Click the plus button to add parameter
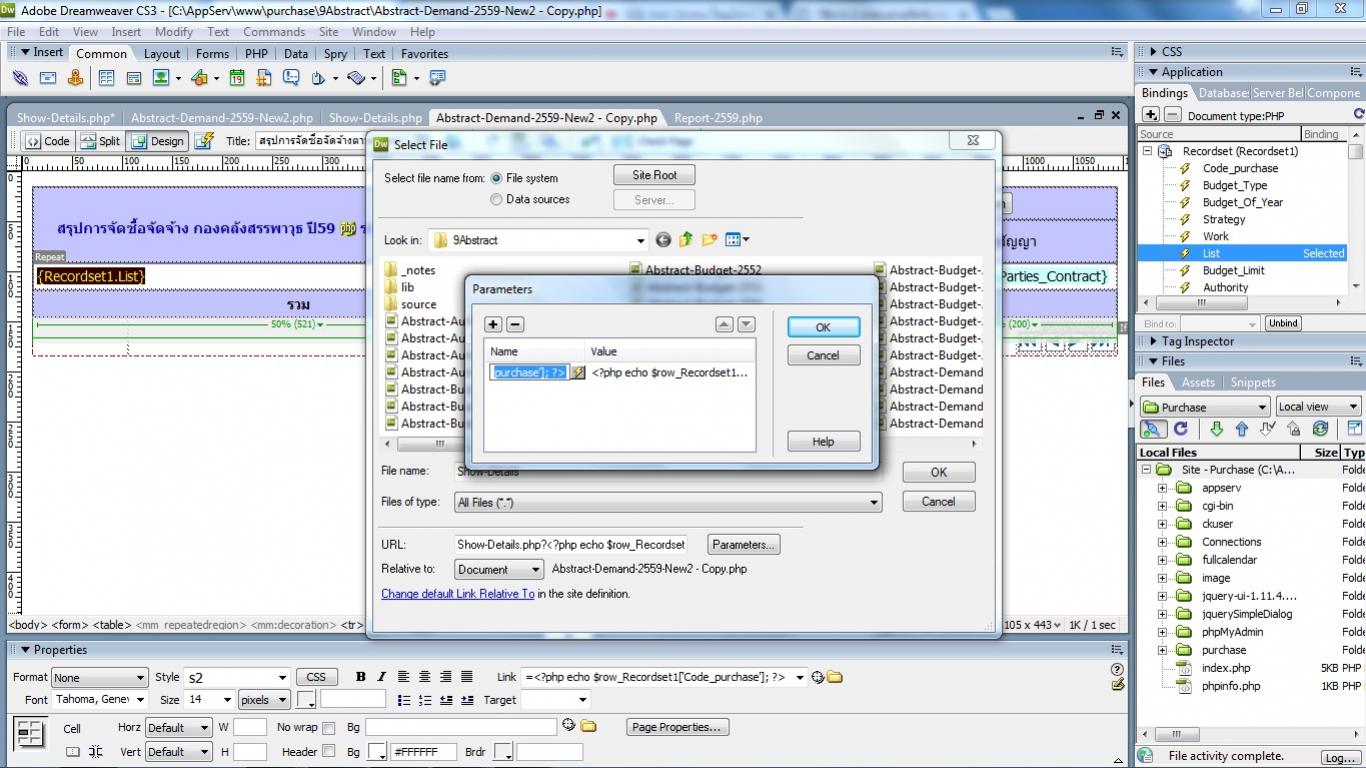Viewport: 1366px width, 768px height. click(x=493, y=324)
